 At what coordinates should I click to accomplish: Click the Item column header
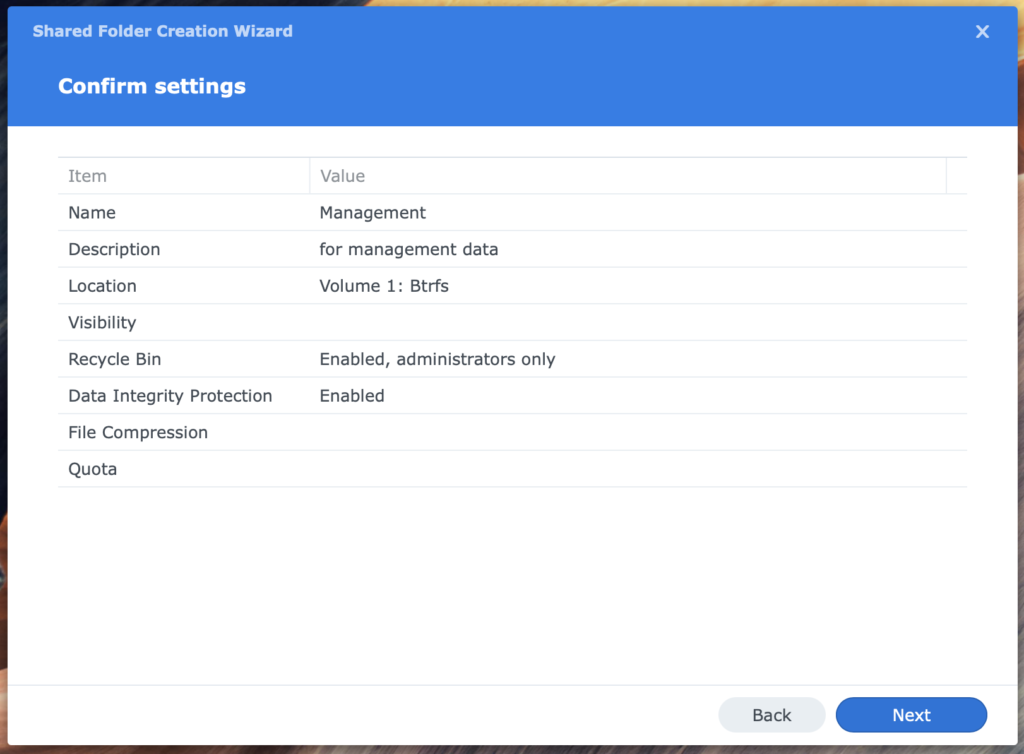87,175
